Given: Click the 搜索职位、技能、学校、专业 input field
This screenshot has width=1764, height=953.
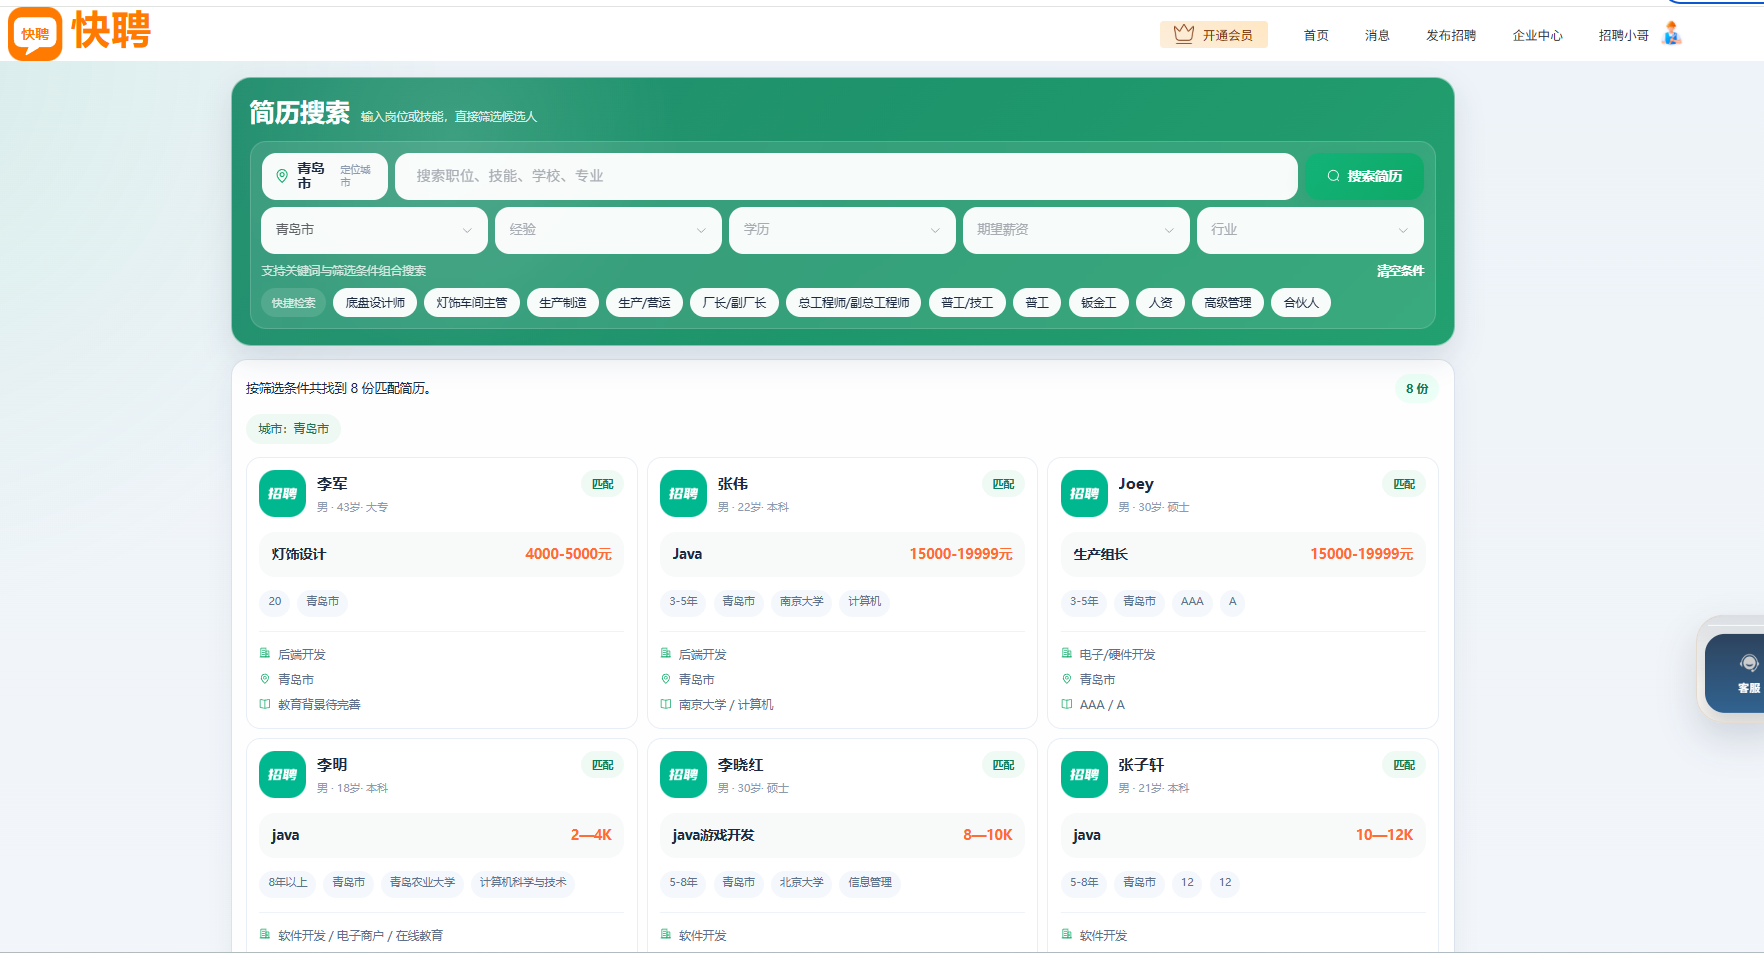Looking at the screenshot, I should point(846,176).
